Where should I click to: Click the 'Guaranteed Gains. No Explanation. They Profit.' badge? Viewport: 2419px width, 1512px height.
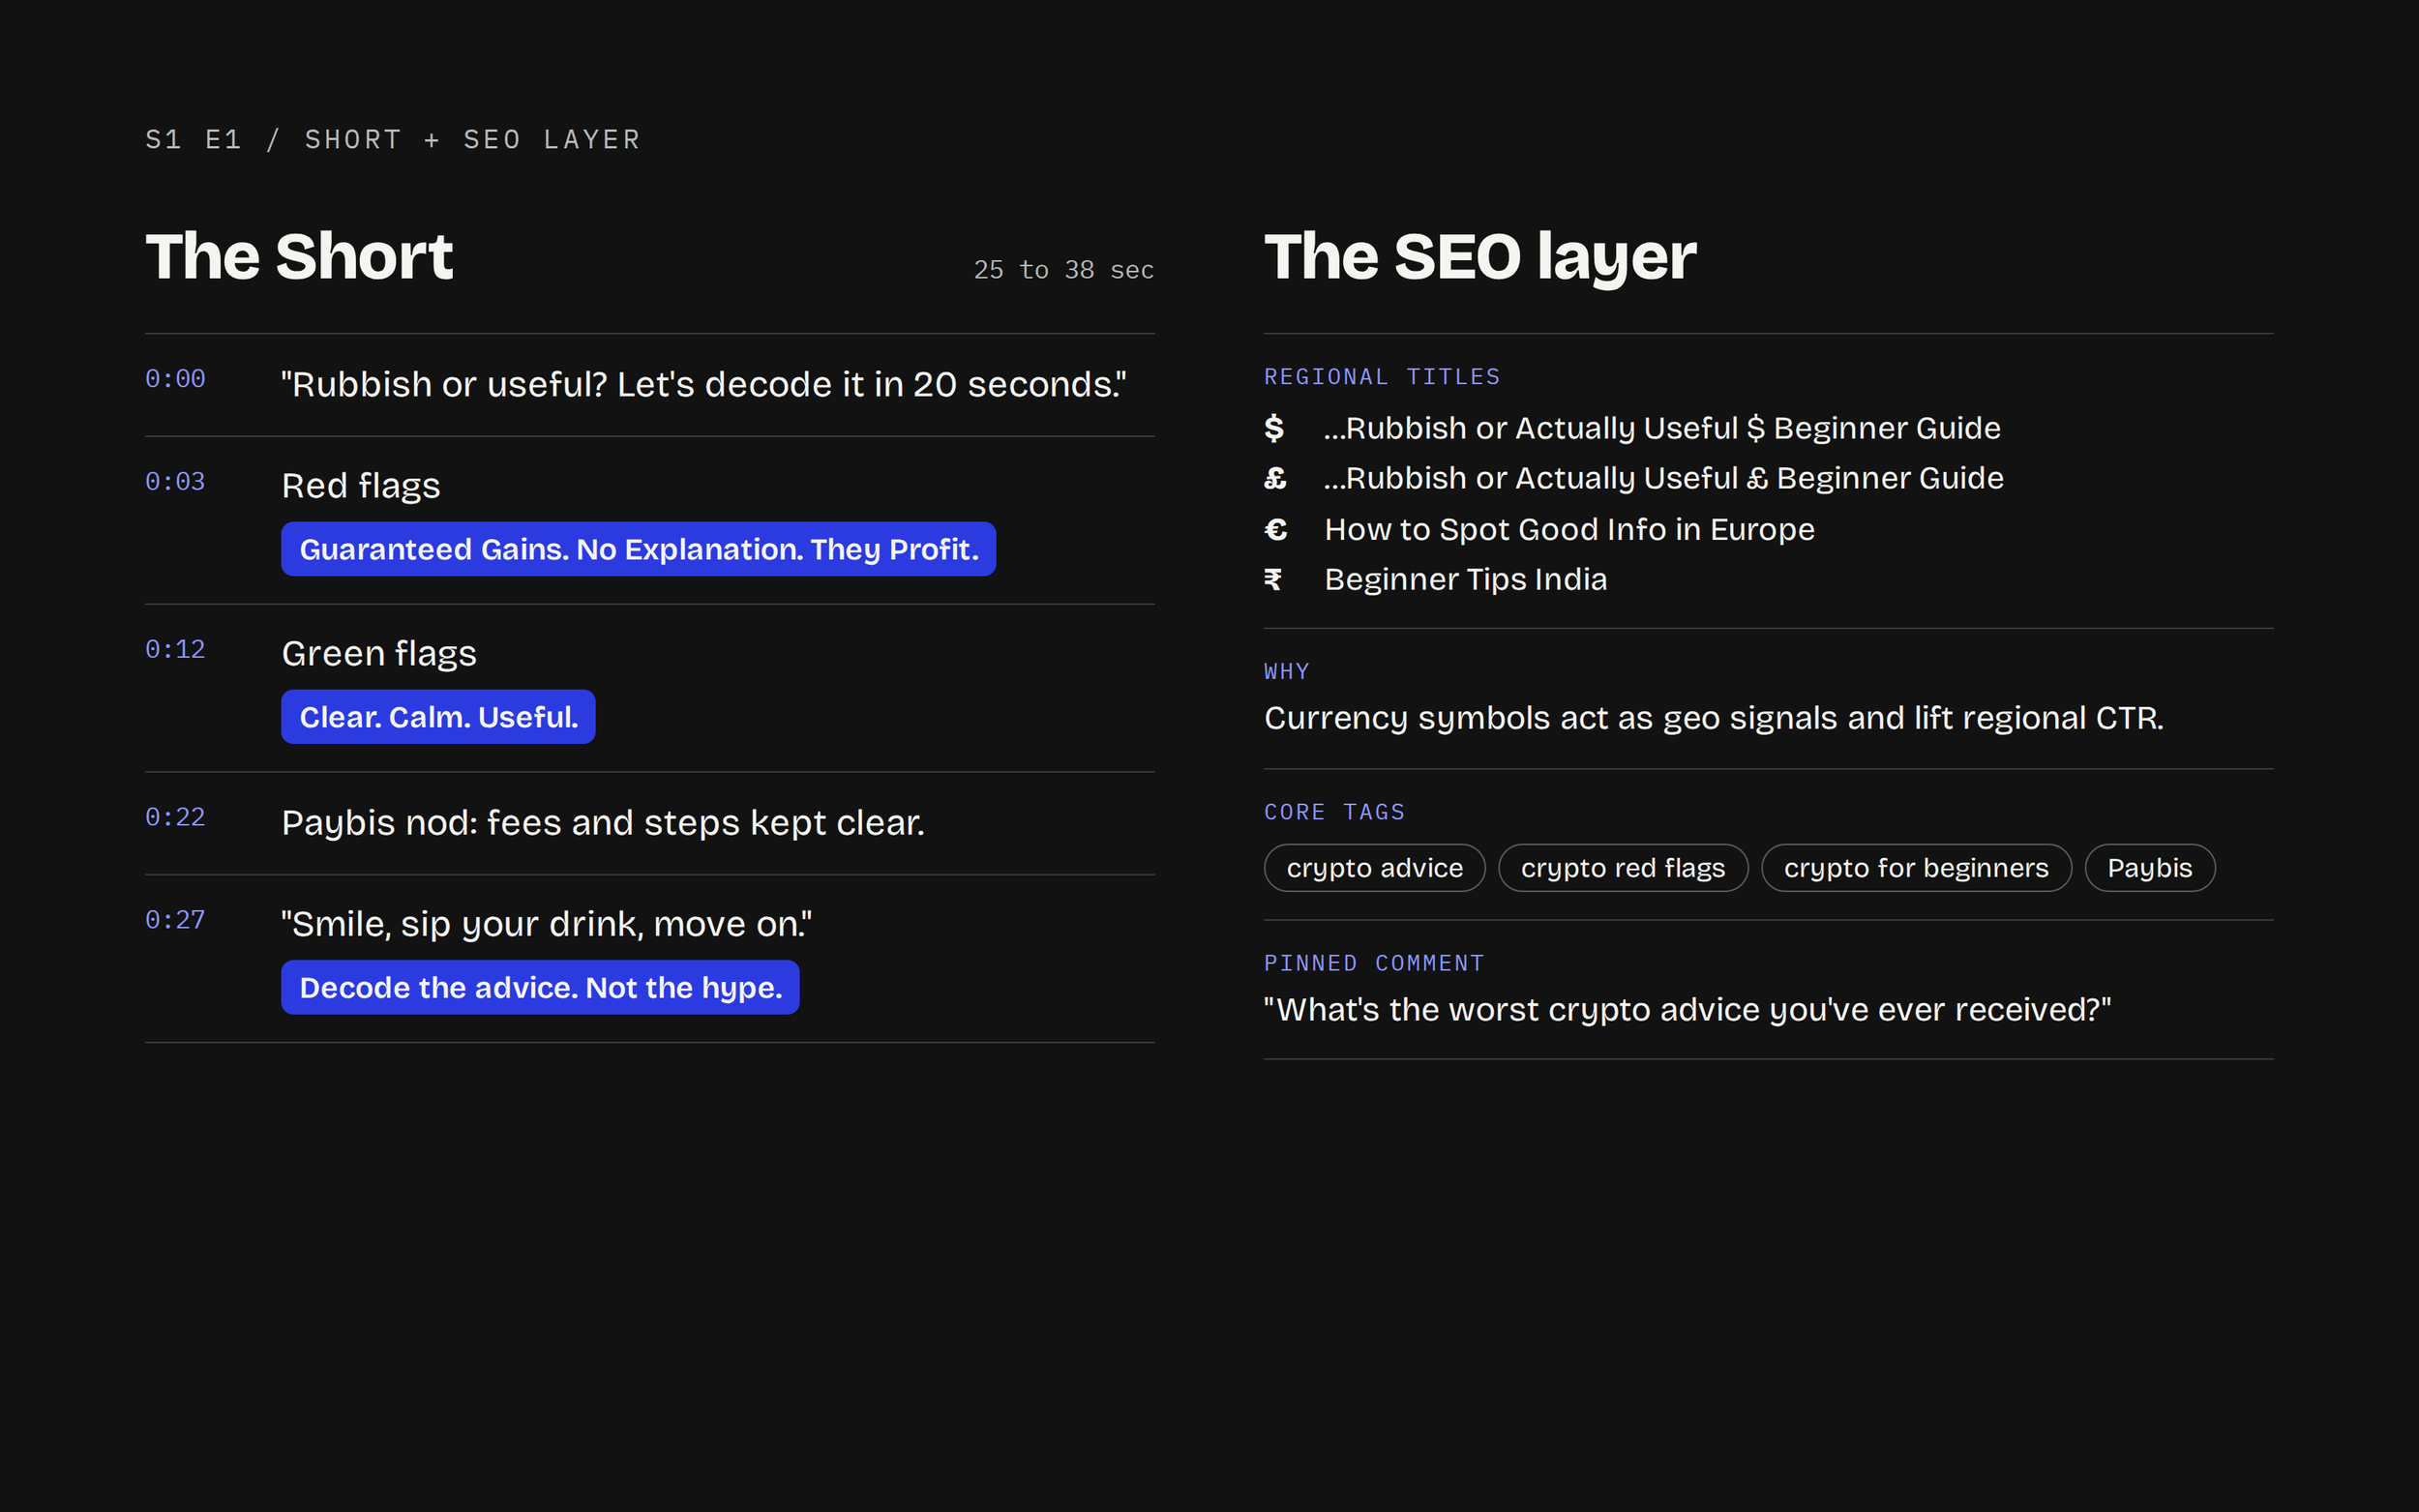[x=638, y=549]
